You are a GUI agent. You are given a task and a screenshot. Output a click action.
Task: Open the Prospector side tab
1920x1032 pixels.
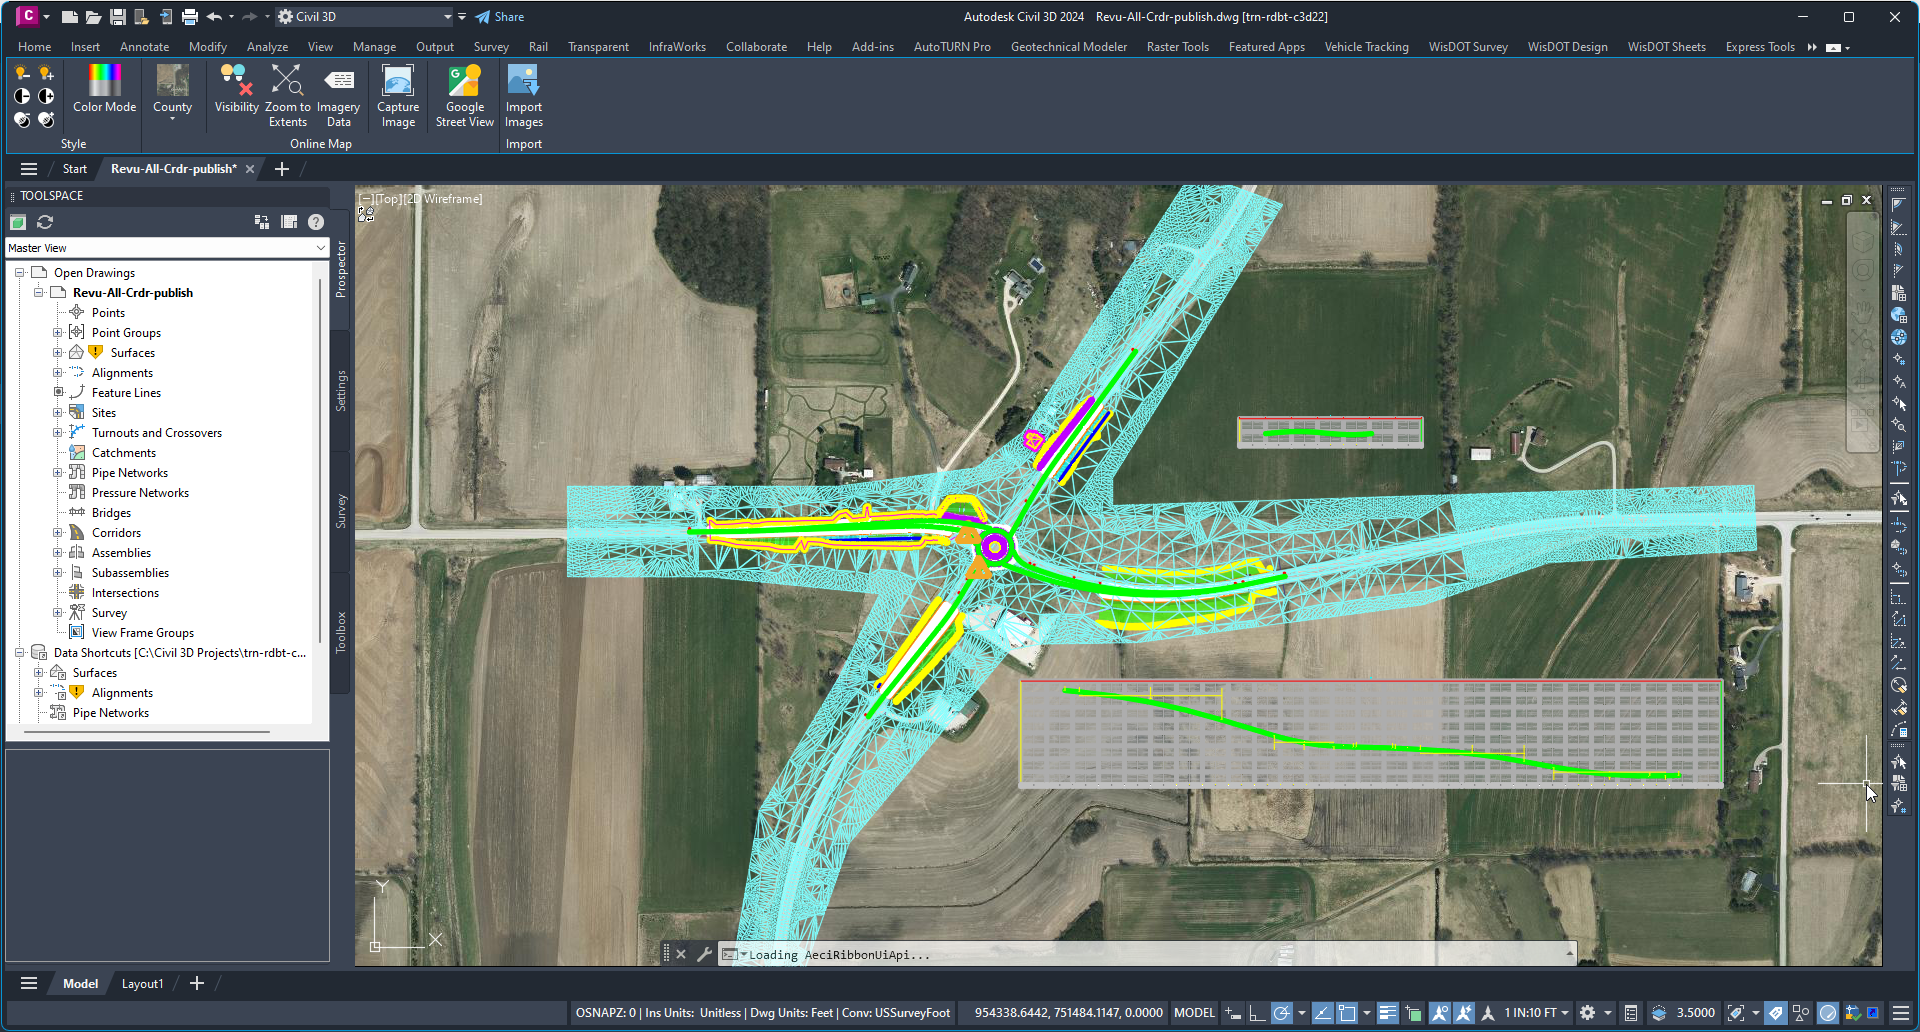pos(341,269)
